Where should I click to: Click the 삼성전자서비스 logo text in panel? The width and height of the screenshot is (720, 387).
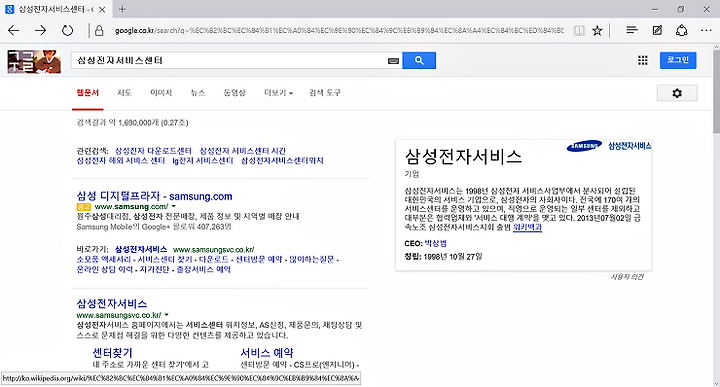(630, 146)
